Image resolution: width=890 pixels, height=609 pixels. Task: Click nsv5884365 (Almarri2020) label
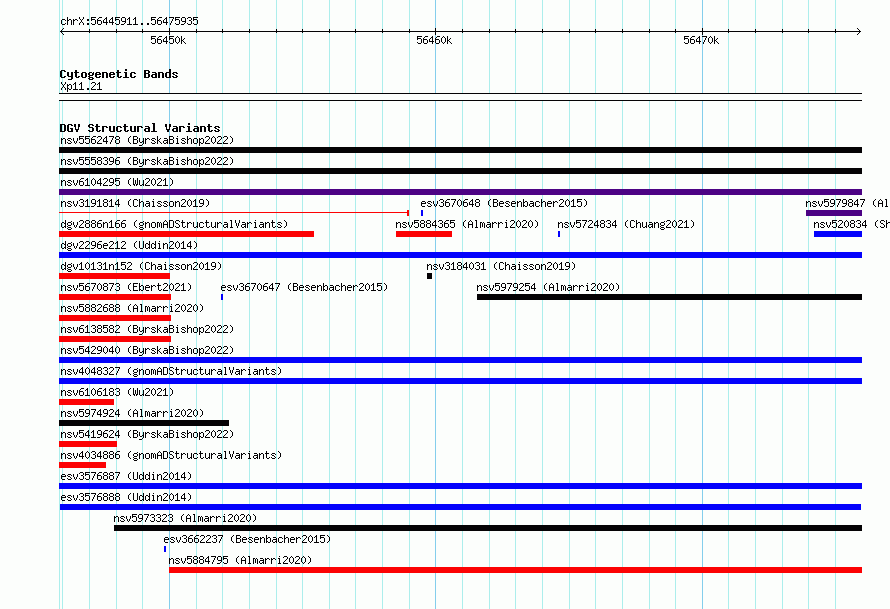pyautogui.click(x=467, y=224)
